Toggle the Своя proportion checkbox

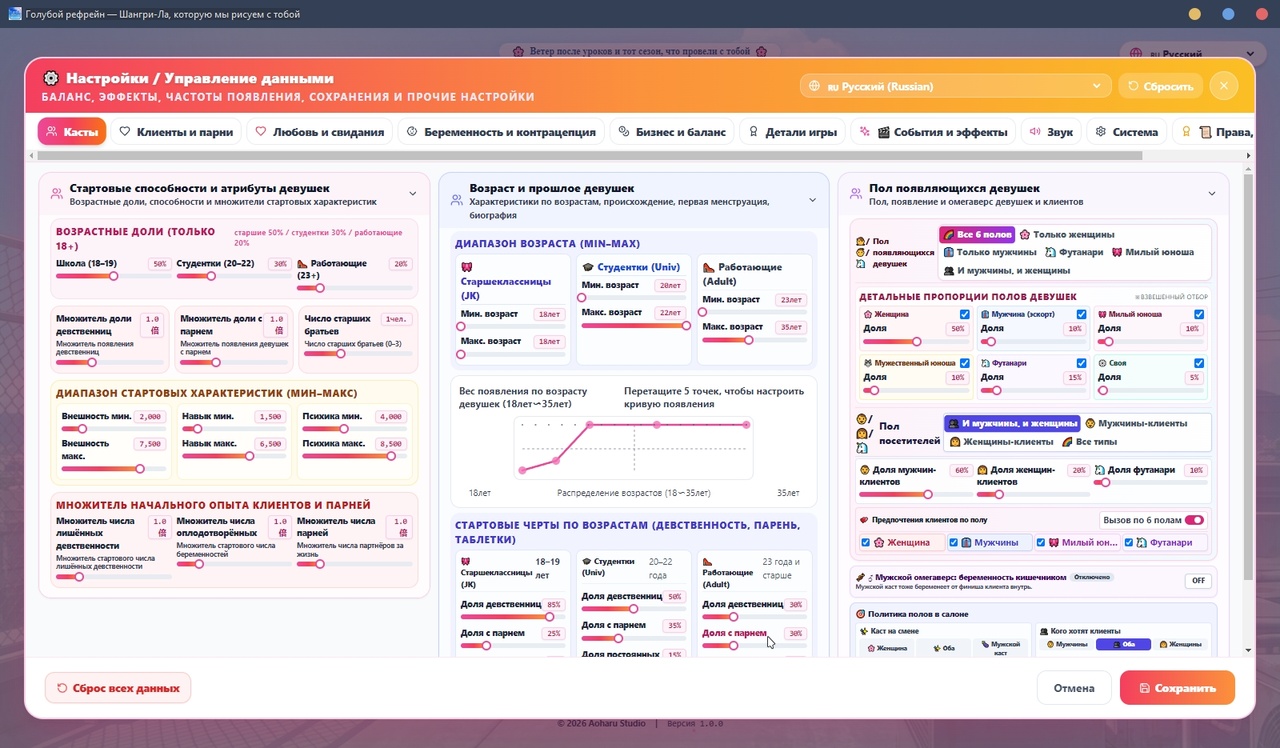1198,363
